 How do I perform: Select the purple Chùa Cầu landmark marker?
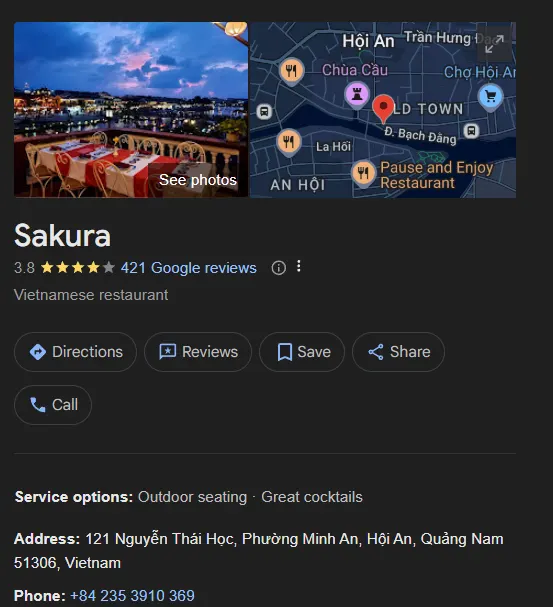coord(357,95)
